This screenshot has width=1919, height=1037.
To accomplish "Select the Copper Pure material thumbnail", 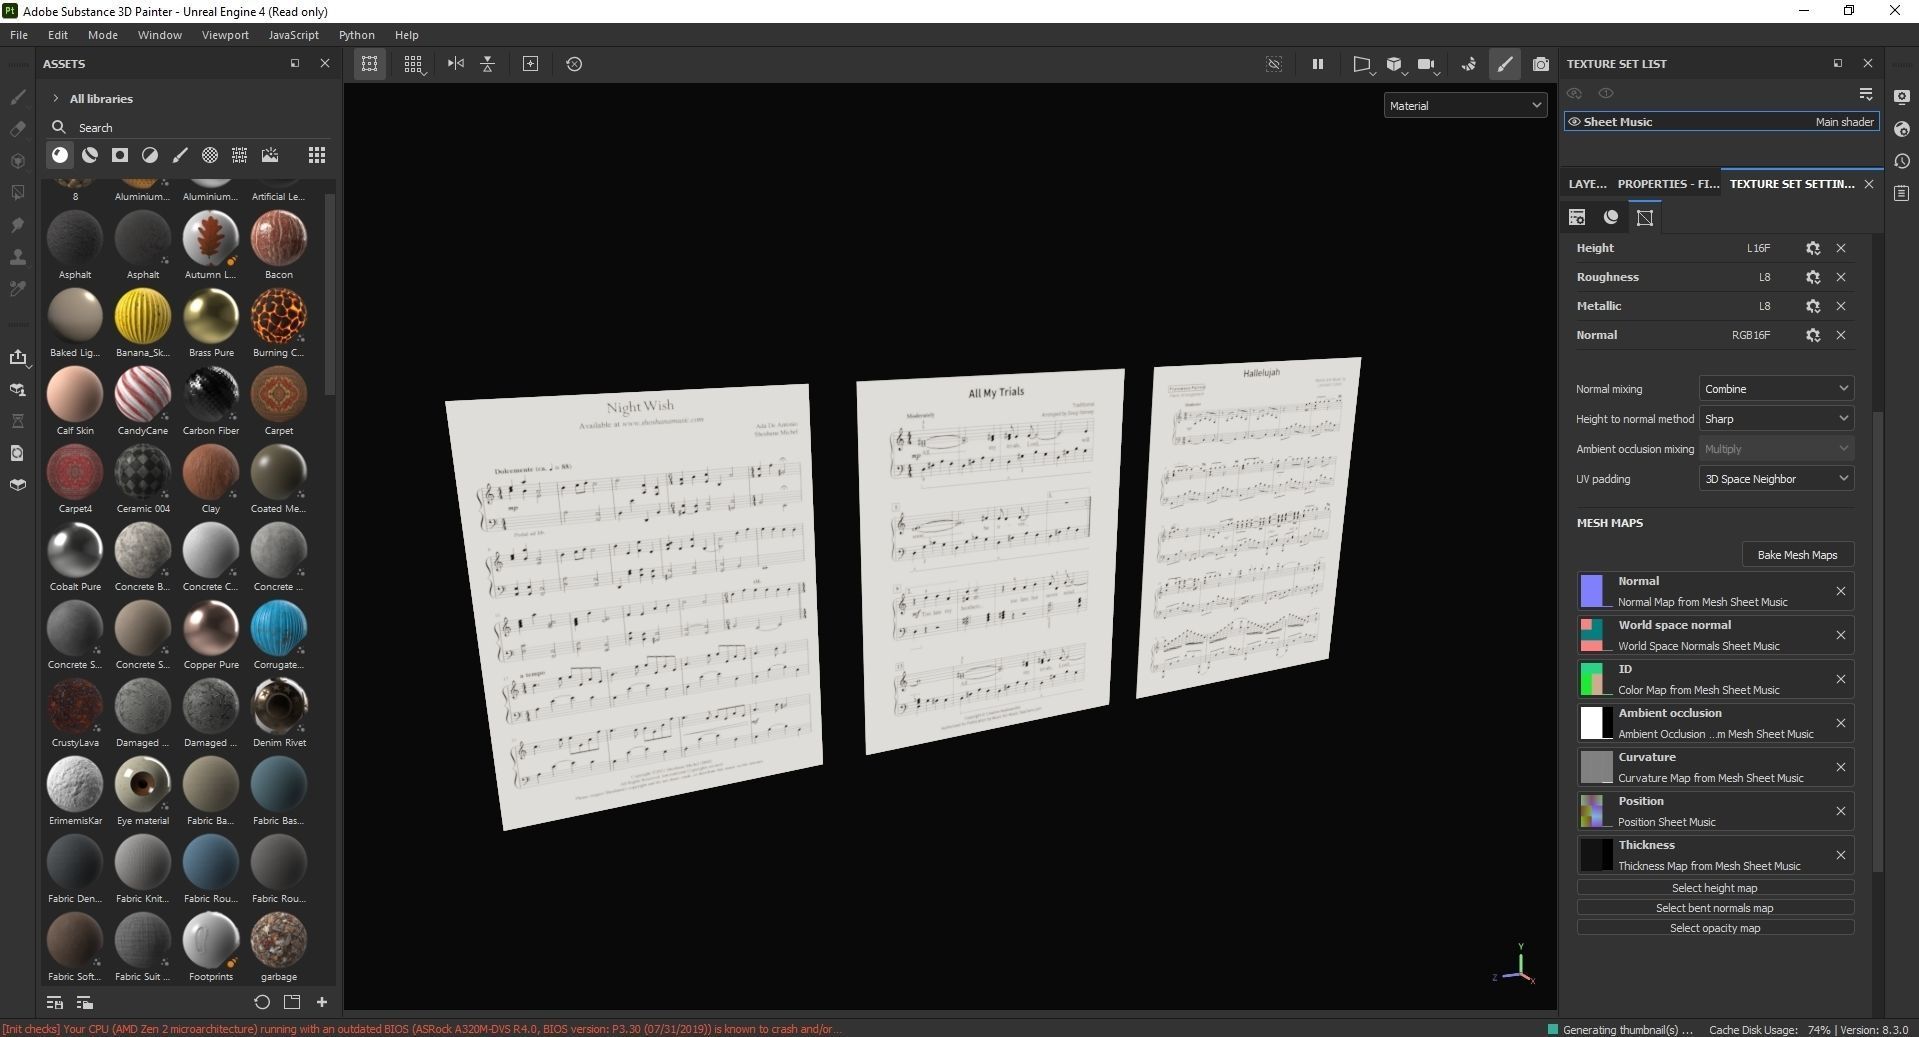I will [x=211, y=628].
